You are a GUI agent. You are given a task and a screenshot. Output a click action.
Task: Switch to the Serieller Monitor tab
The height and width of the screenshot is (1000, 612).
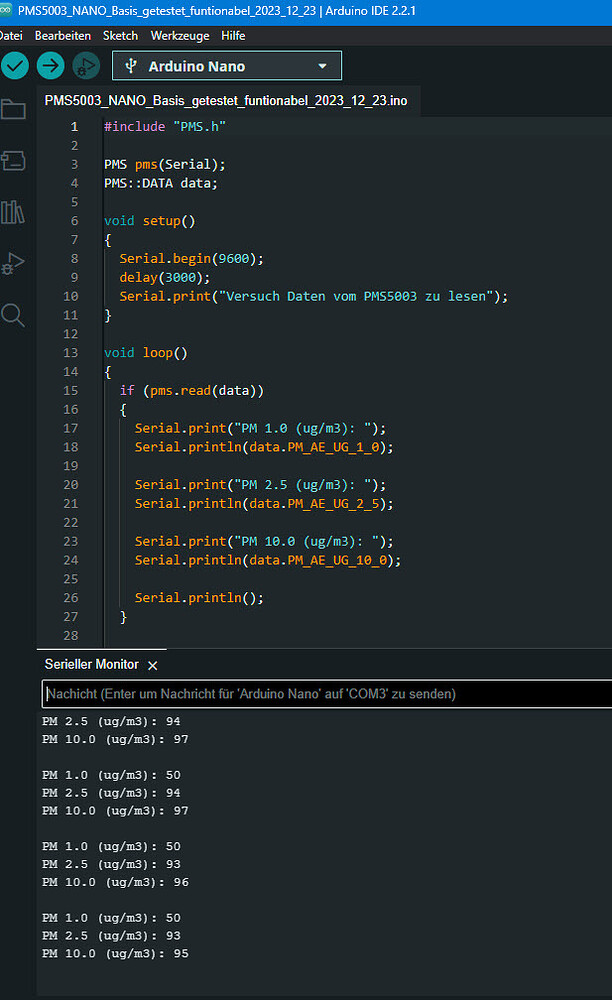pos(92,665)
